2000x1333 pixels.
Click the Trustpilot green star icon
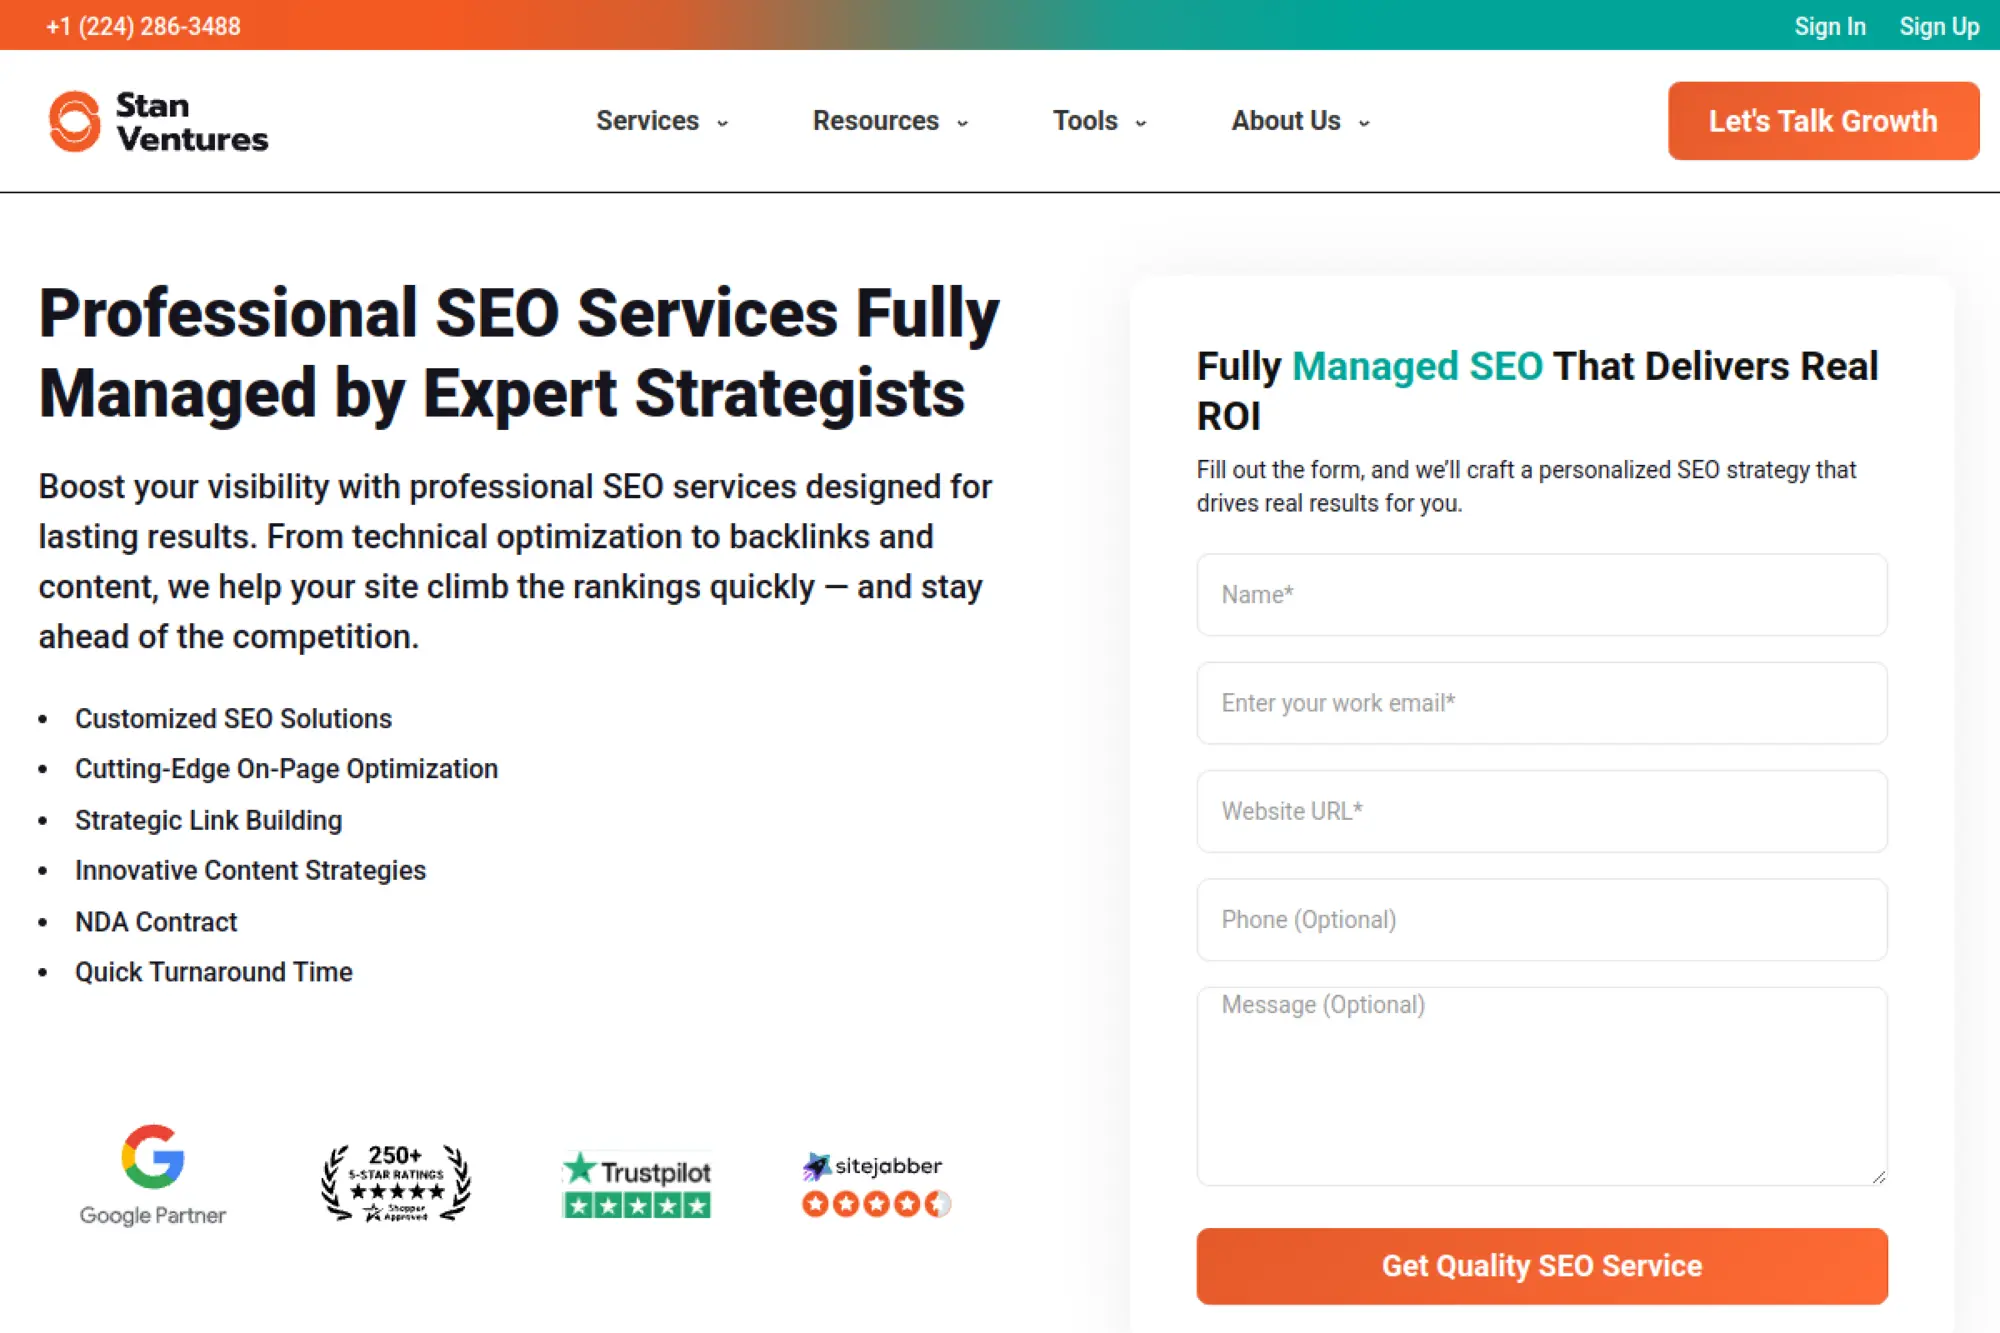[x=581, y=1167]
